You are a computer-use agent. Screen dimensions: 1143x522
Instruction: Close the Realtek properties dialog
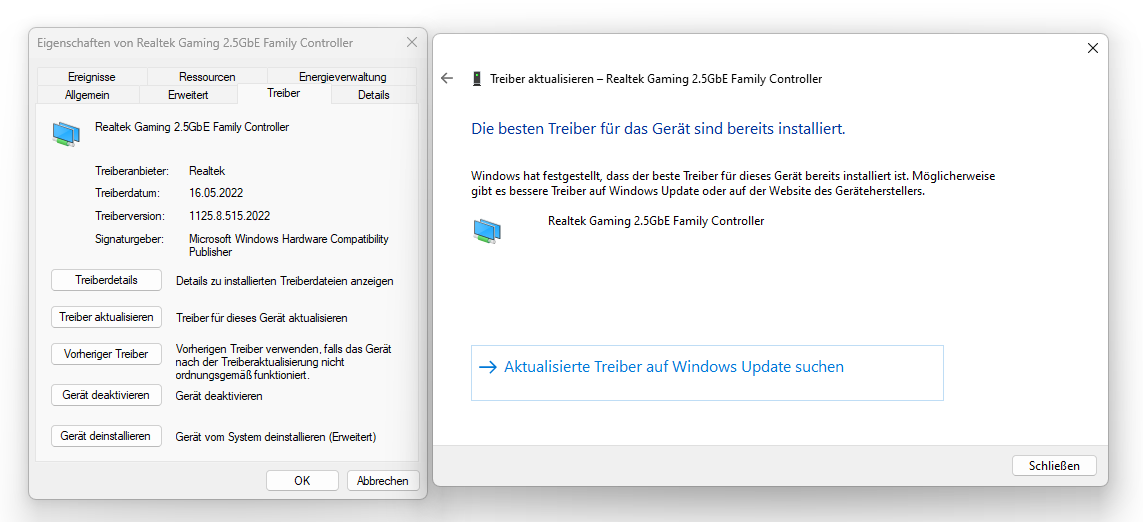tap(412, 42)
